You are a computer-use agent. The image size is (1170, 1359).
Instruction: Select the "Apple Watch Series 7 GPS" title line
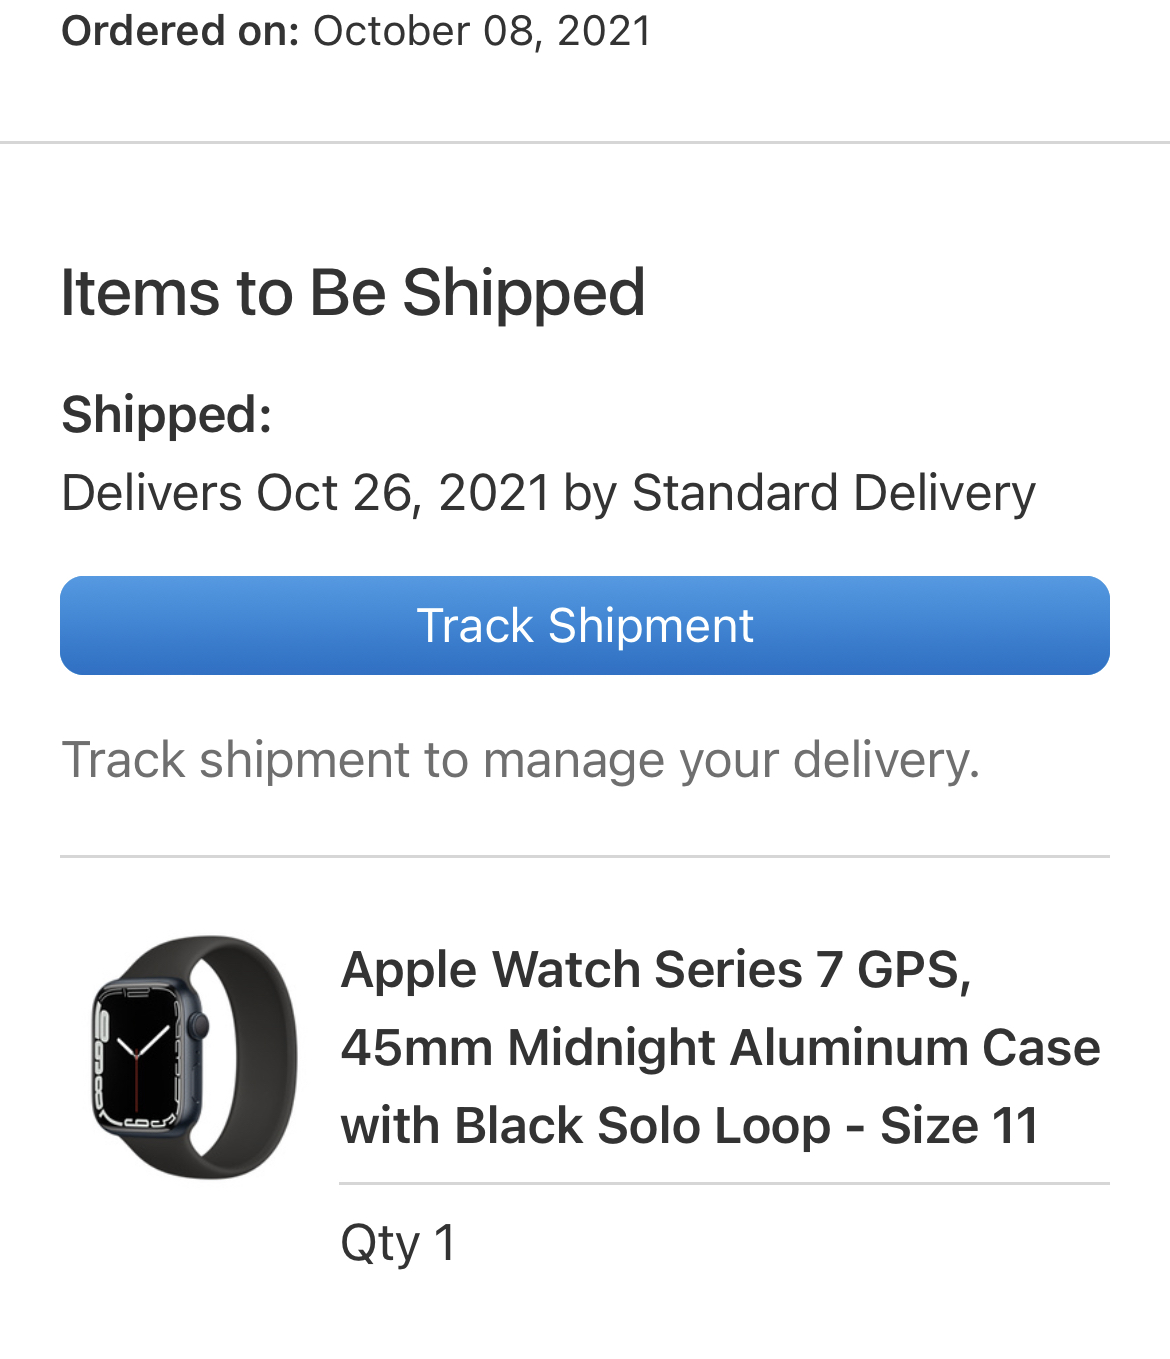(656, 970)
